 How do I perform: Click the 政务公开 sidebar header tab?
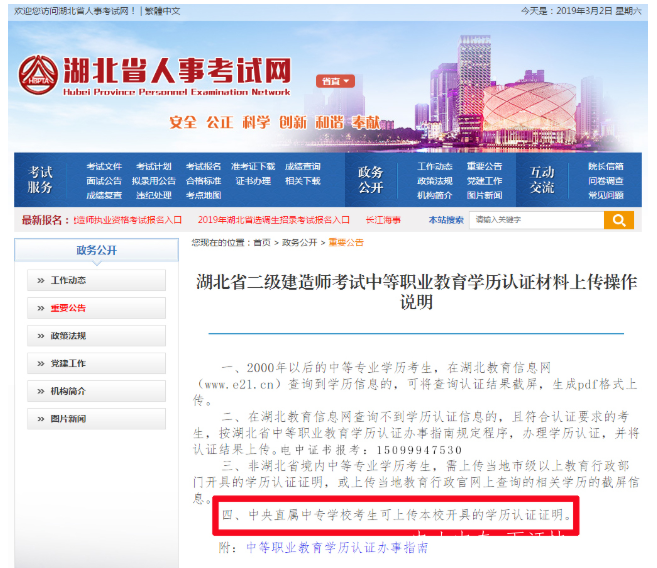tap(96, 251)
